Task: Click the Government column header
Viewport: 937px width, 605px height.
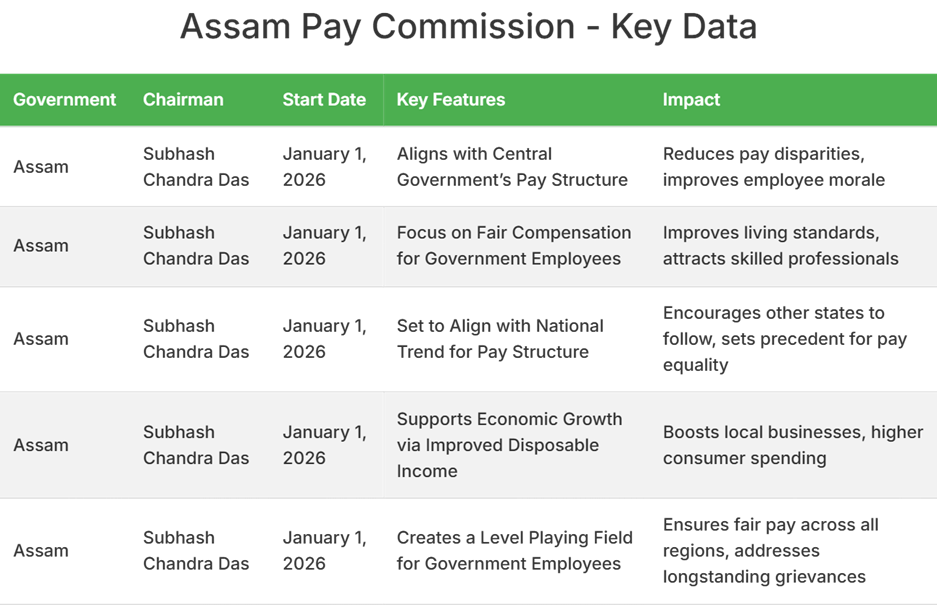Action: 64,100
